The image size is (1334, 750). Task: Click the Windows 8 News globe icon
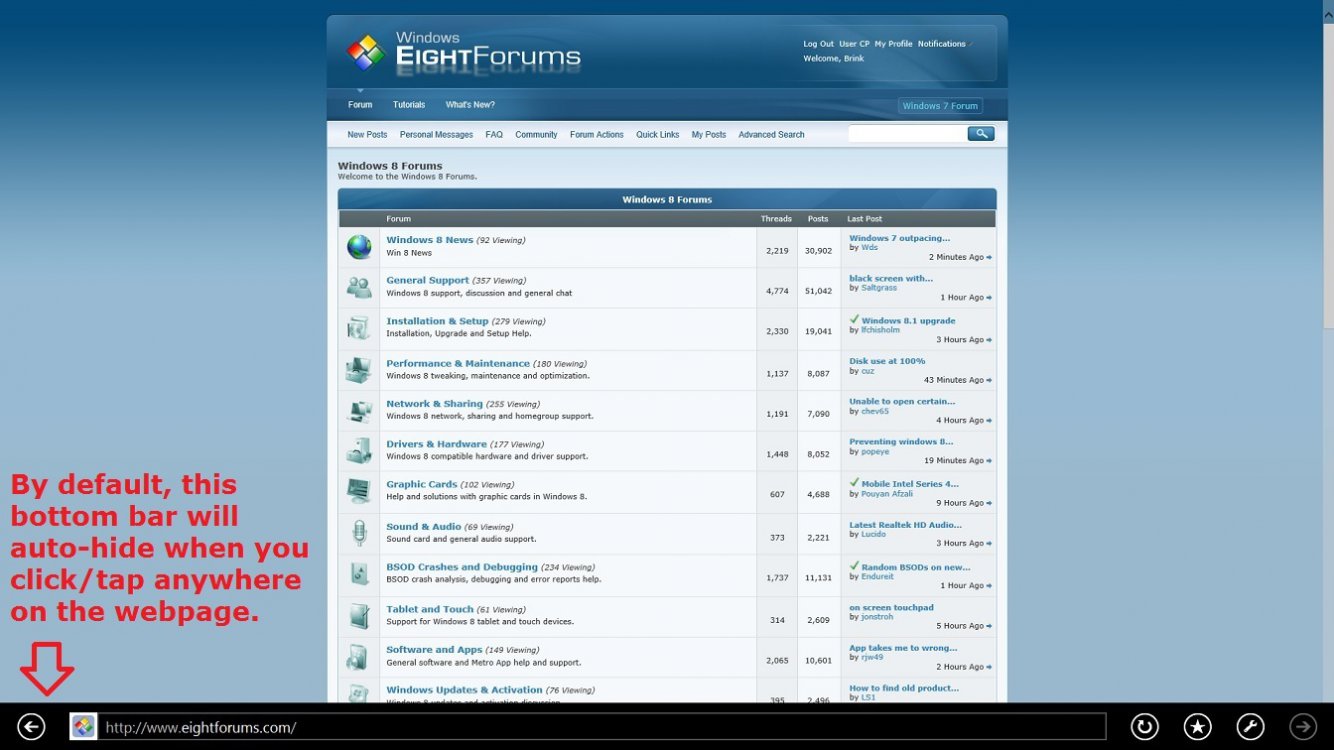(x=359, y=247)
